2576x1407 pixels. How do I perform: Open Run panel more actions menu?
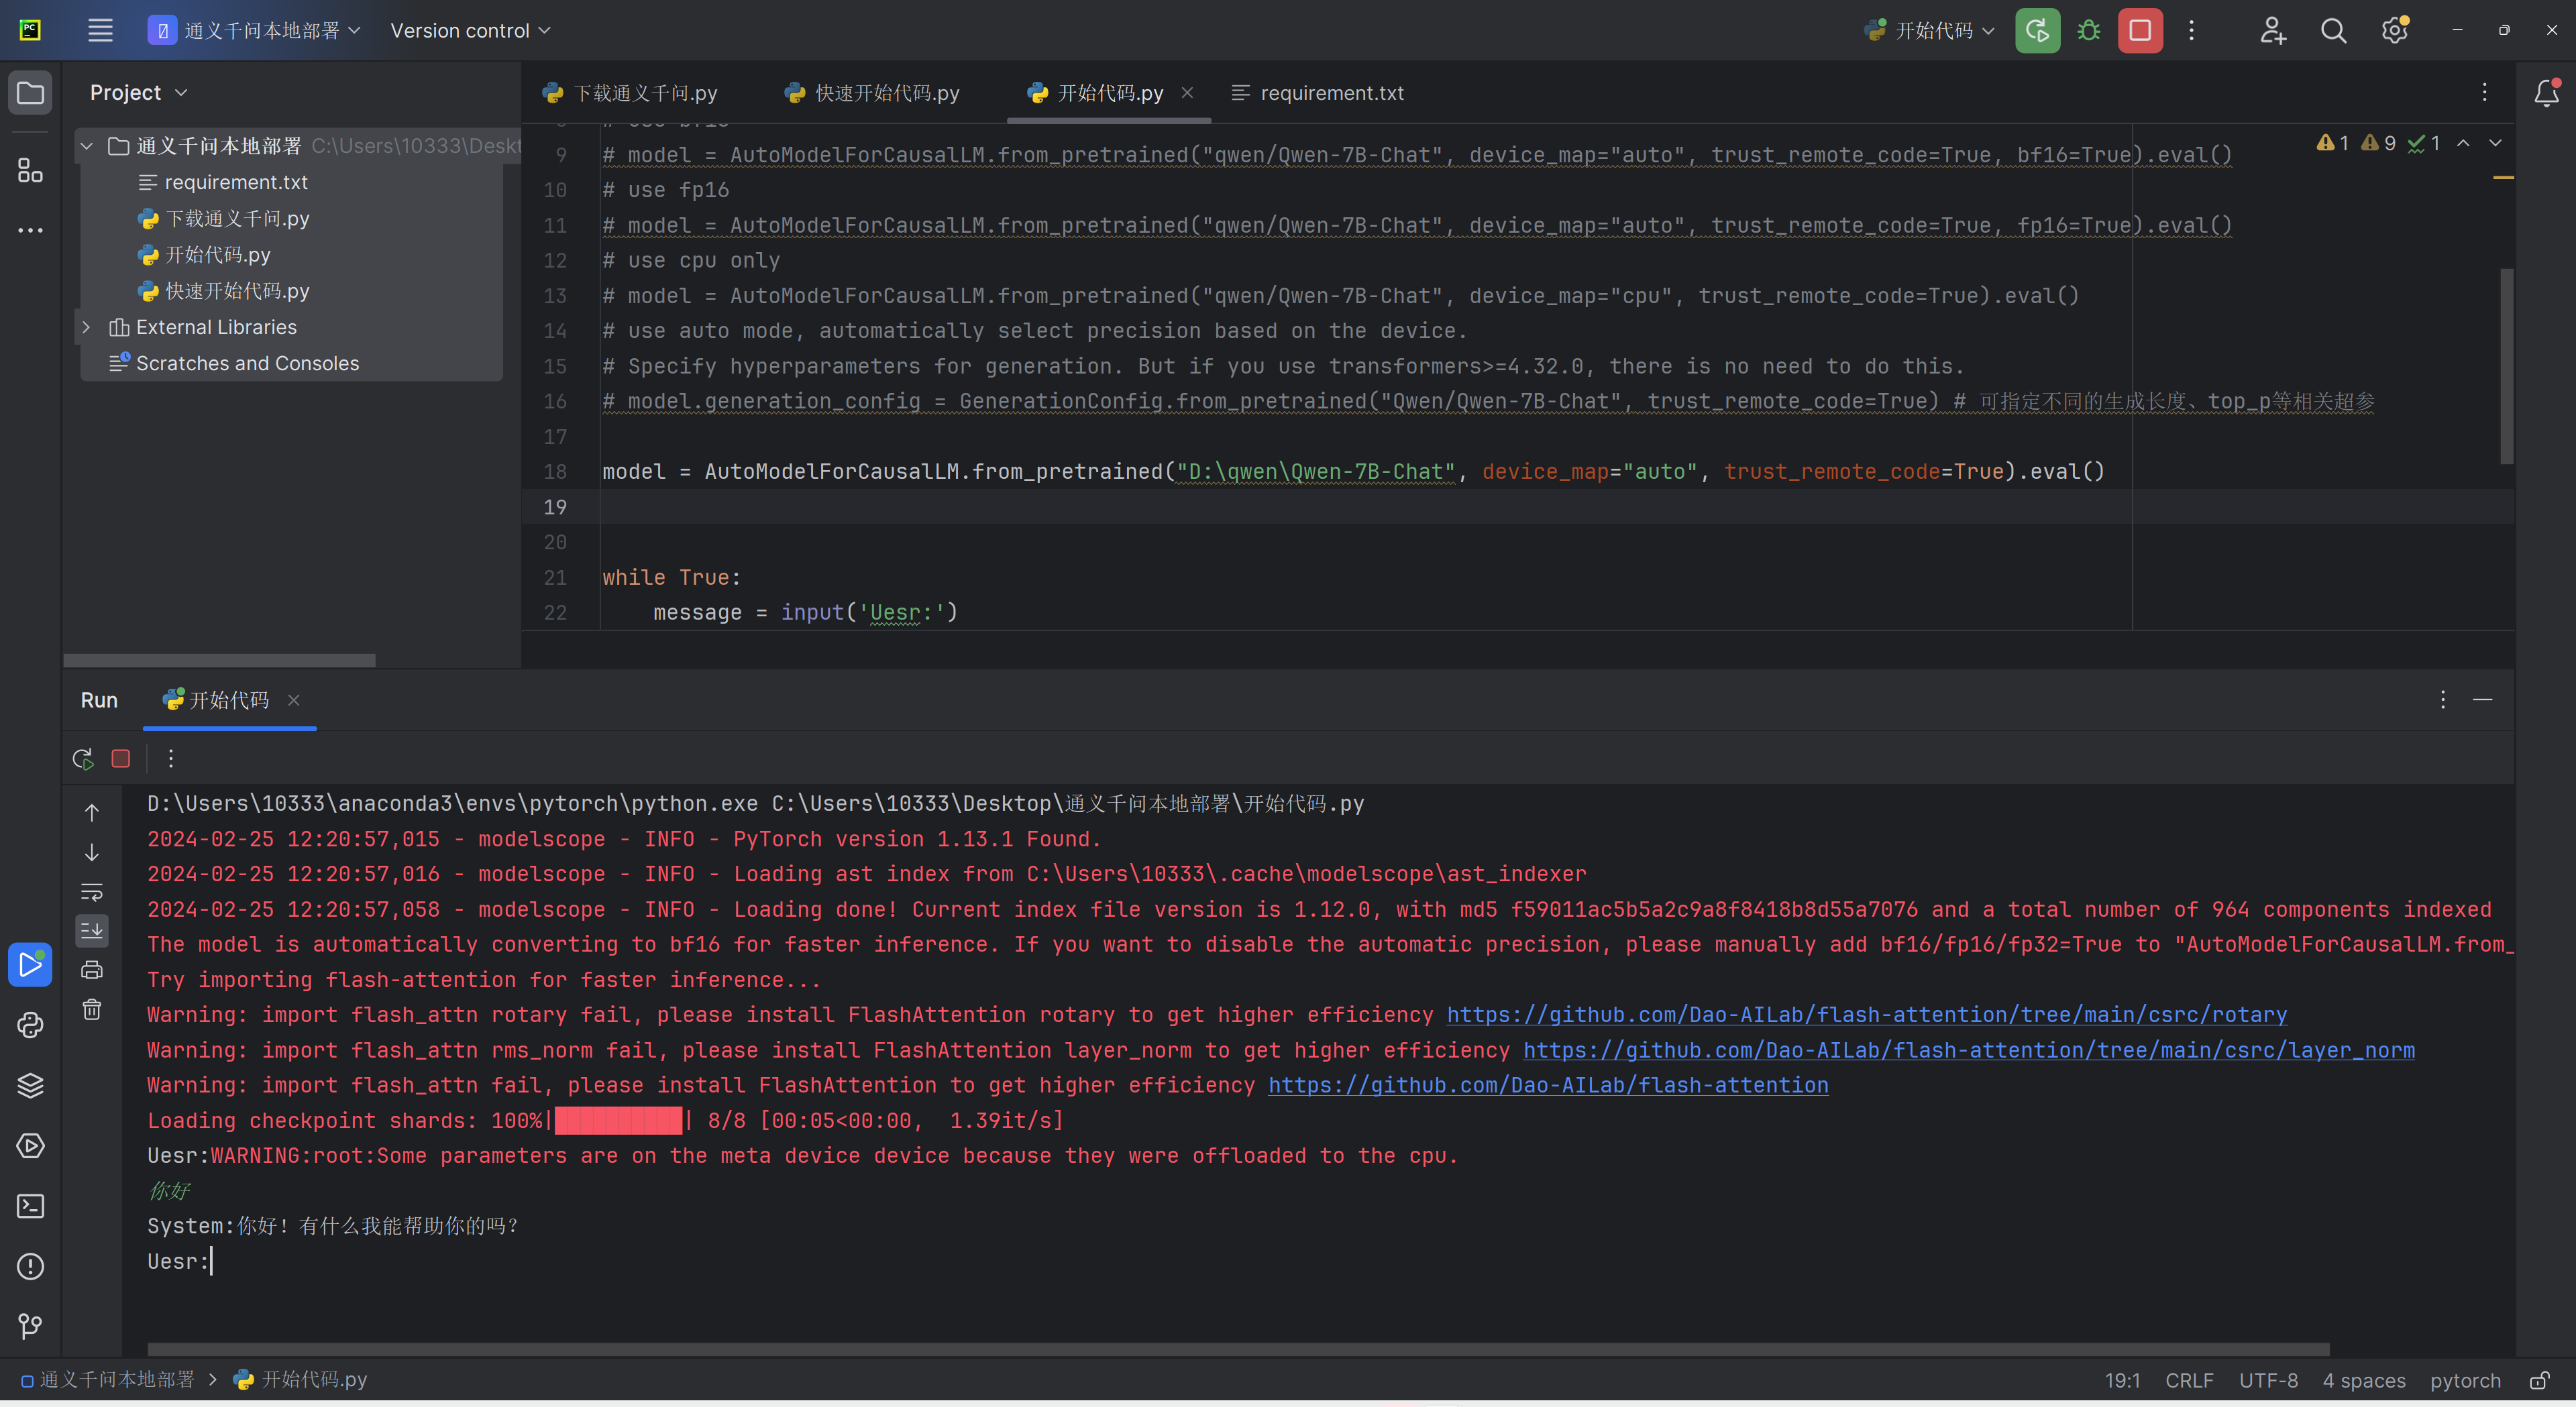click(171, 758)
